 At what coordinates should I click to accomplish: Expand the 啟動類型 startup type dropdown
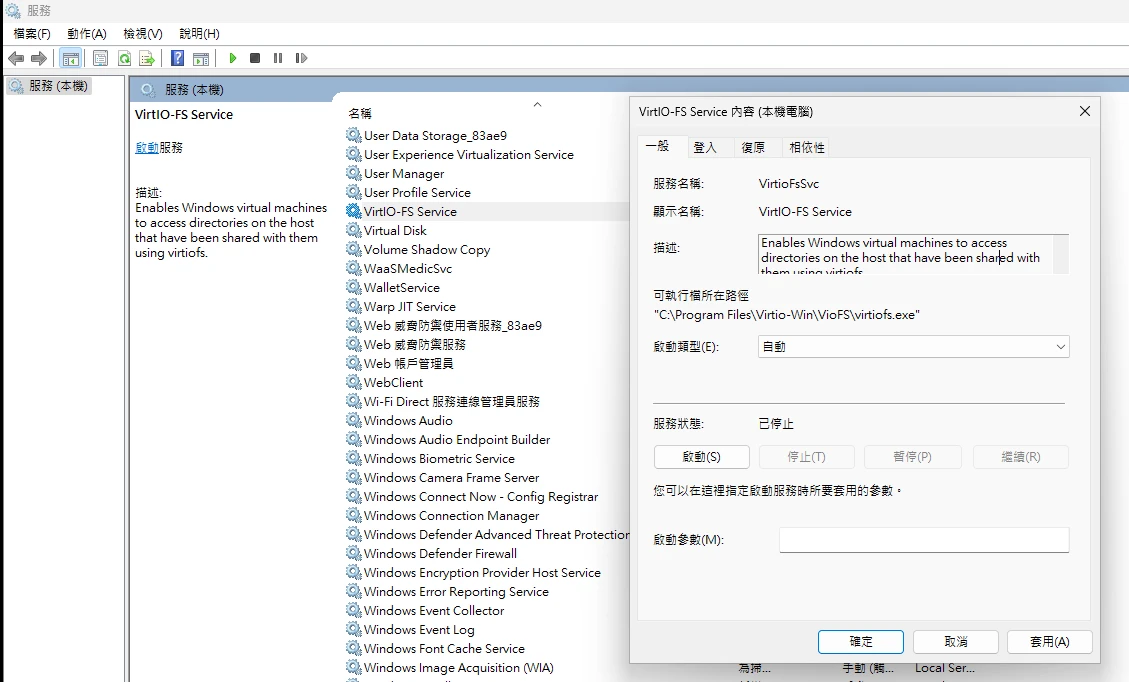coord(913,347)
